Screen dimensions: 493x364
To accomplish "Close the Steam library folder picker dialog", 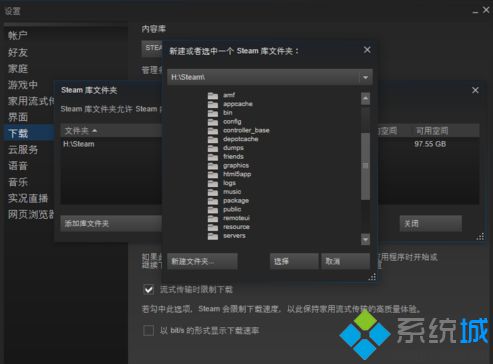I will click(367, 50).
